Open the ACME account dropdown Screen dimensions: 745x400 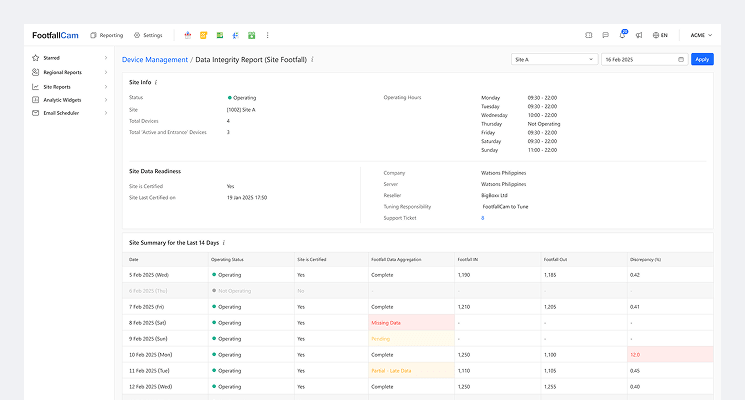(701, 35)
